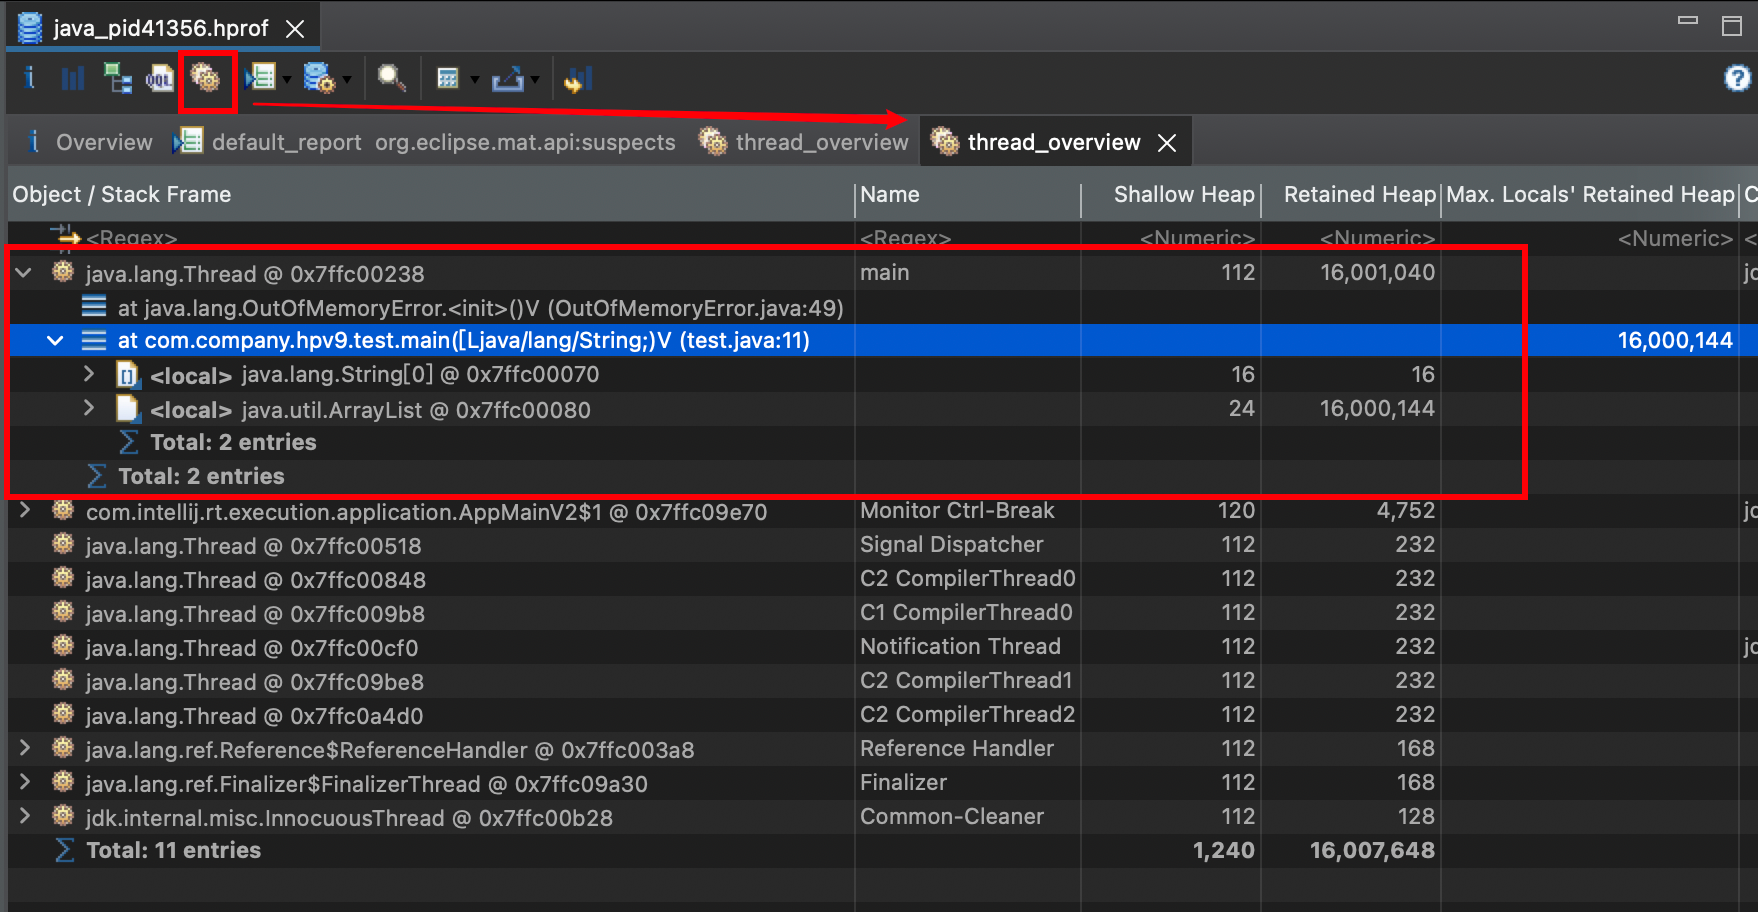This screenshot has height=912, width=1758.
Task: Run the expert system reports icon
Action: [x=260, y=78]
